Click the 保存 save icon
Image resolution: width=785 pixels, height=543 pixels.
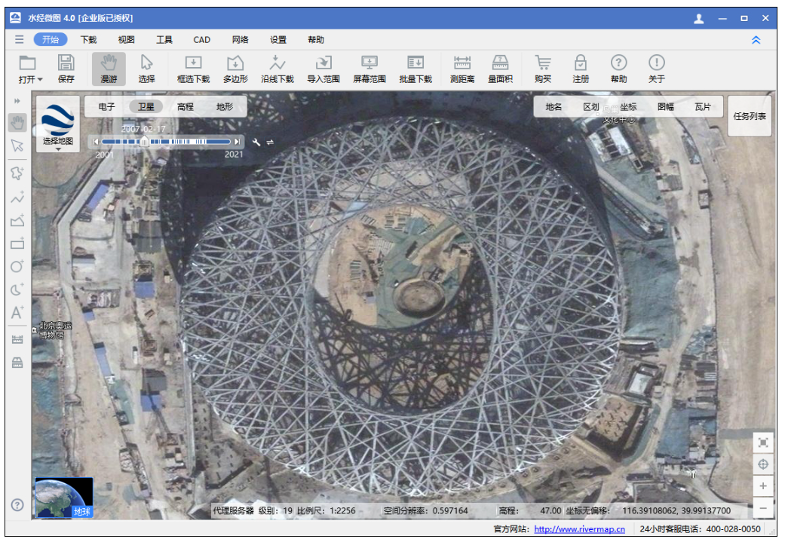coord(66,67)
